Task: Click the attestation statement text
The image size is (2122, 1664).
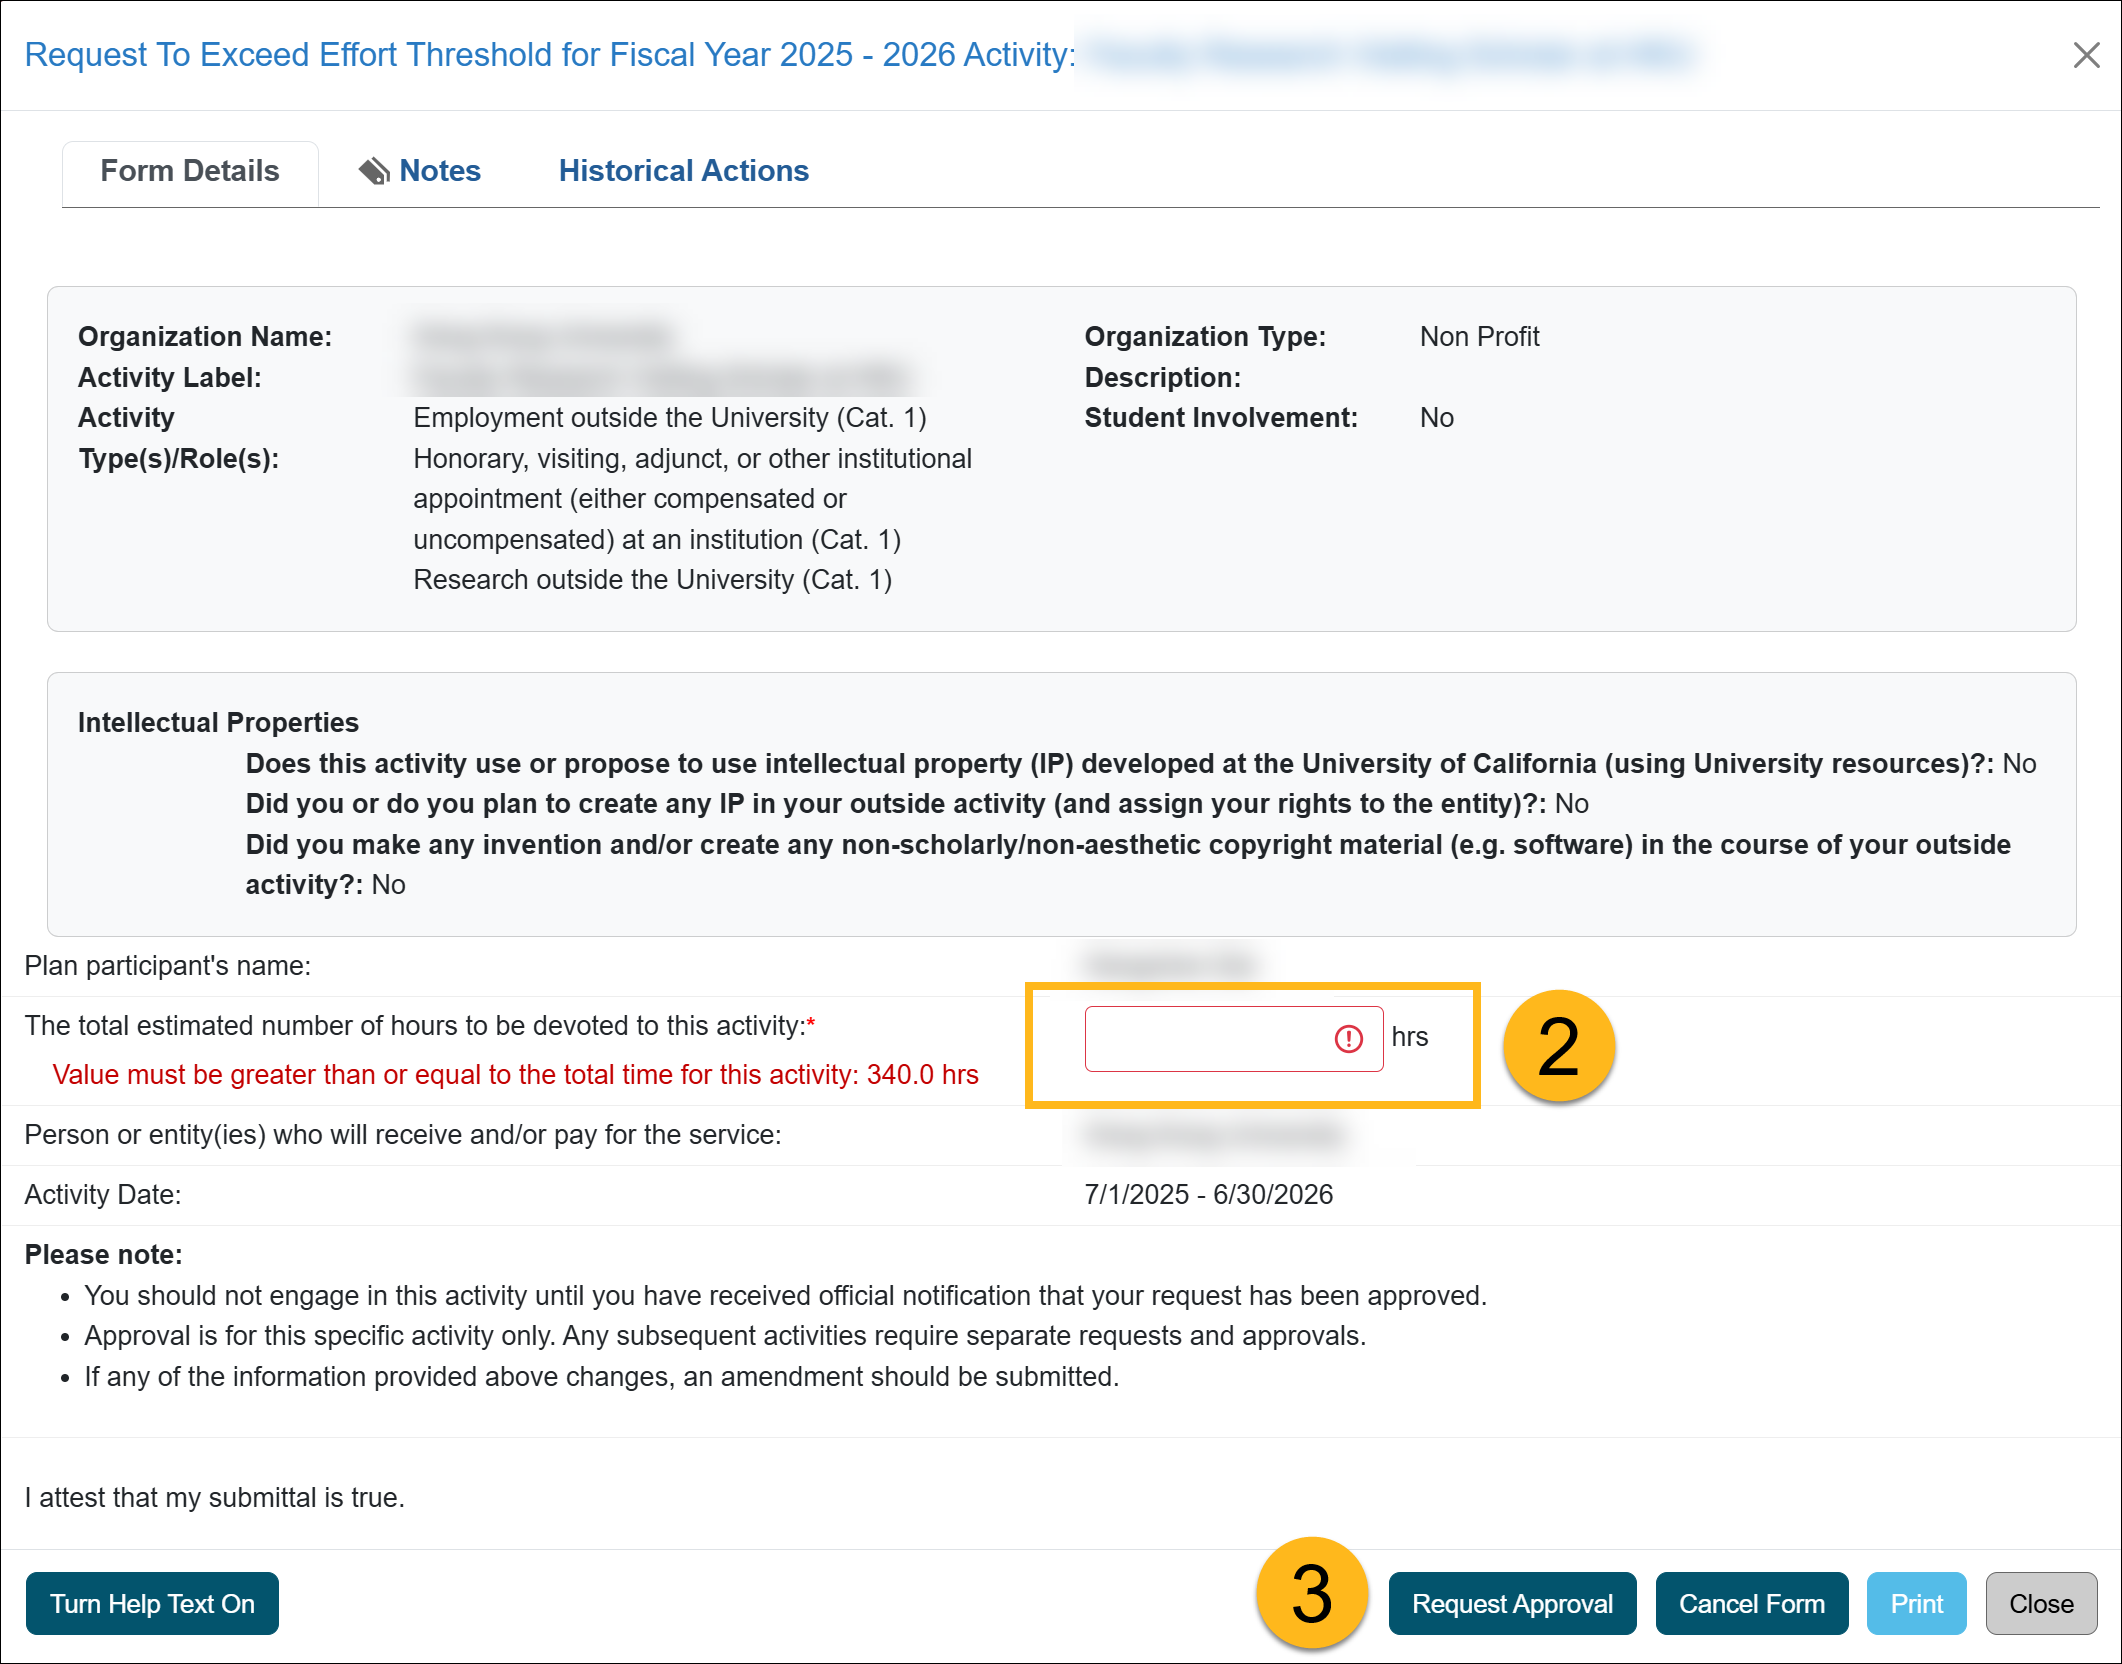Action: [214, 1497]
